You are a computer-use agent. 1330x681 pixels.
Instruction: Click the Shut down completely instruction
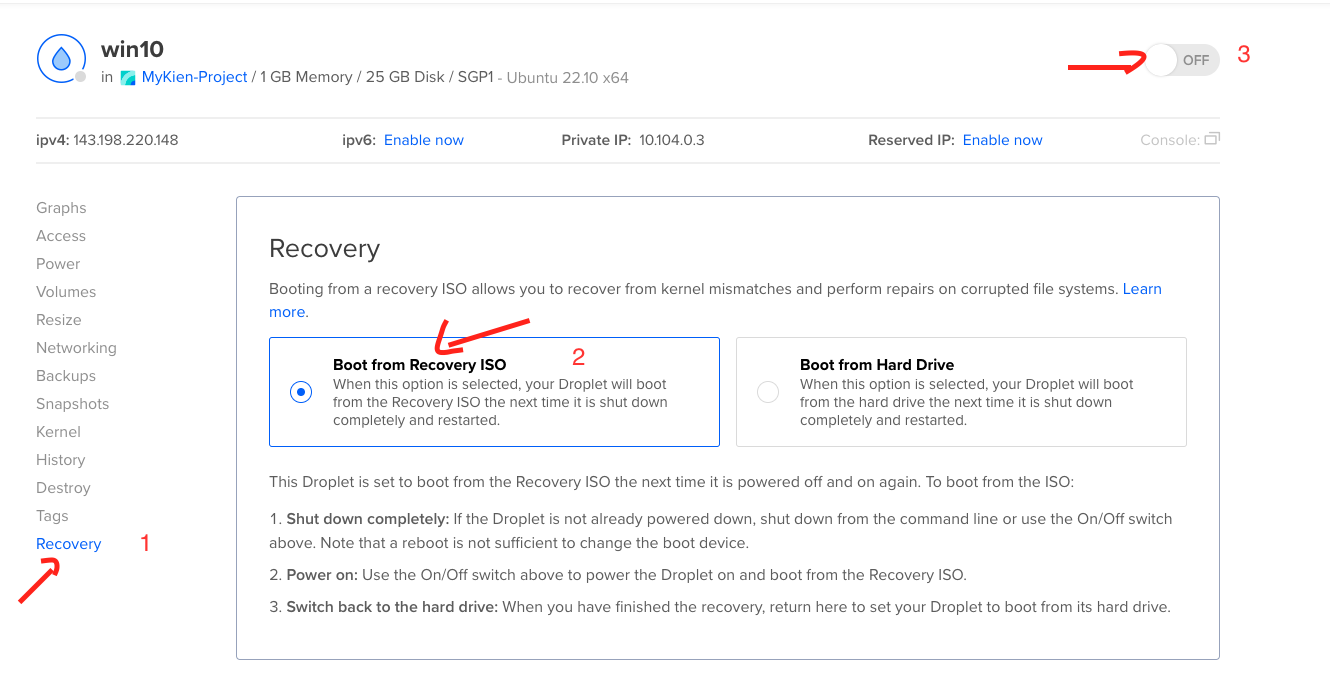pos(720,531)
